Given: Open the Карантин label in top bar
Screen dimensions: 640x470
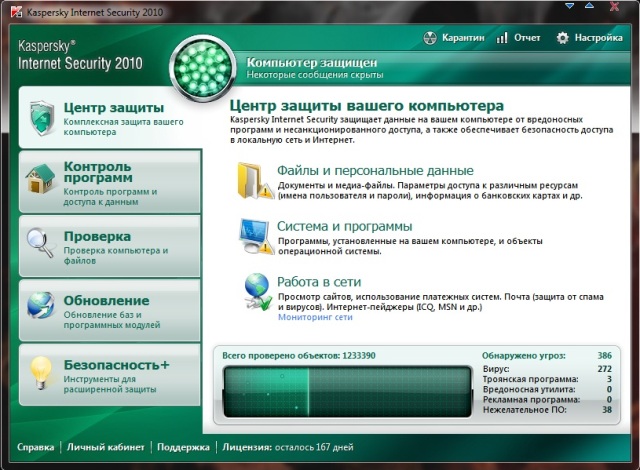Looking at the screenshot, I should tap(463, 38).
